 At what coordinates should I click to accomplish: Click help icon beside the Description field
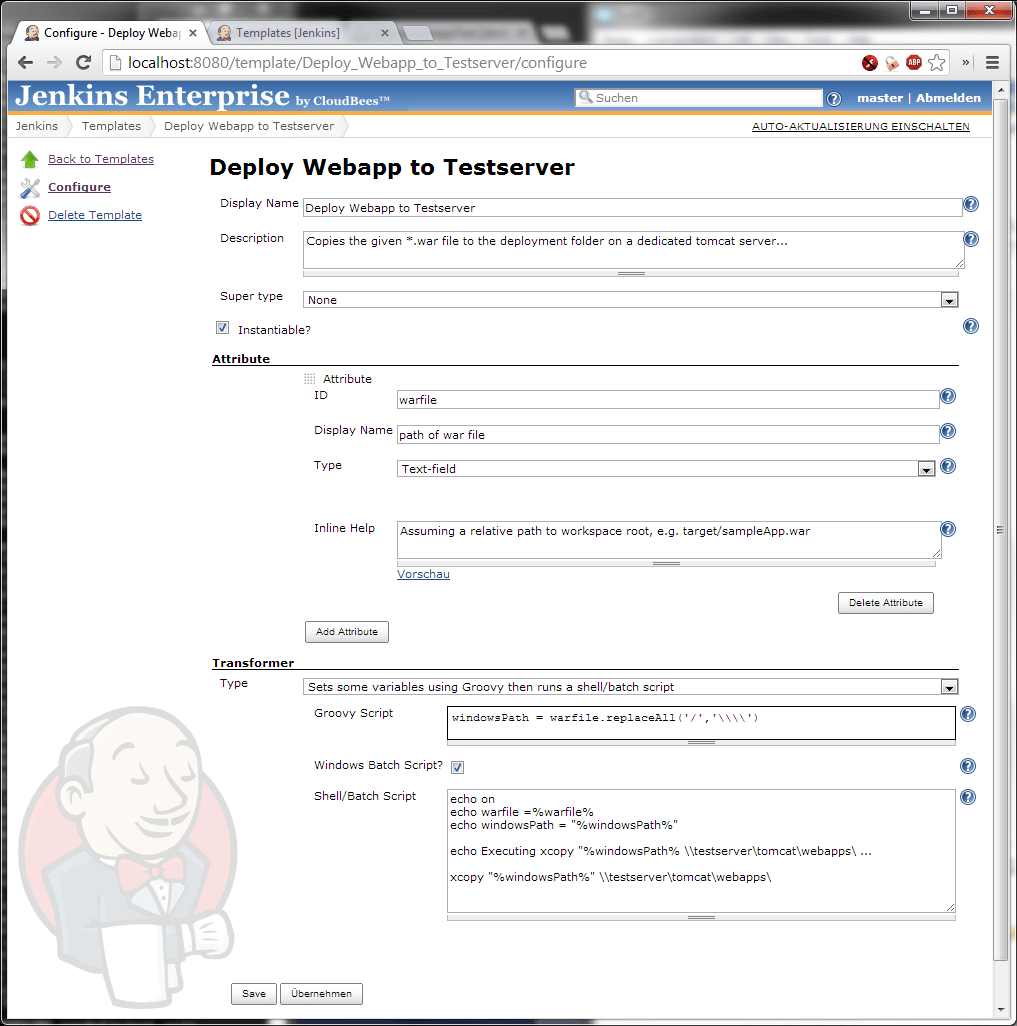[970, 239]
